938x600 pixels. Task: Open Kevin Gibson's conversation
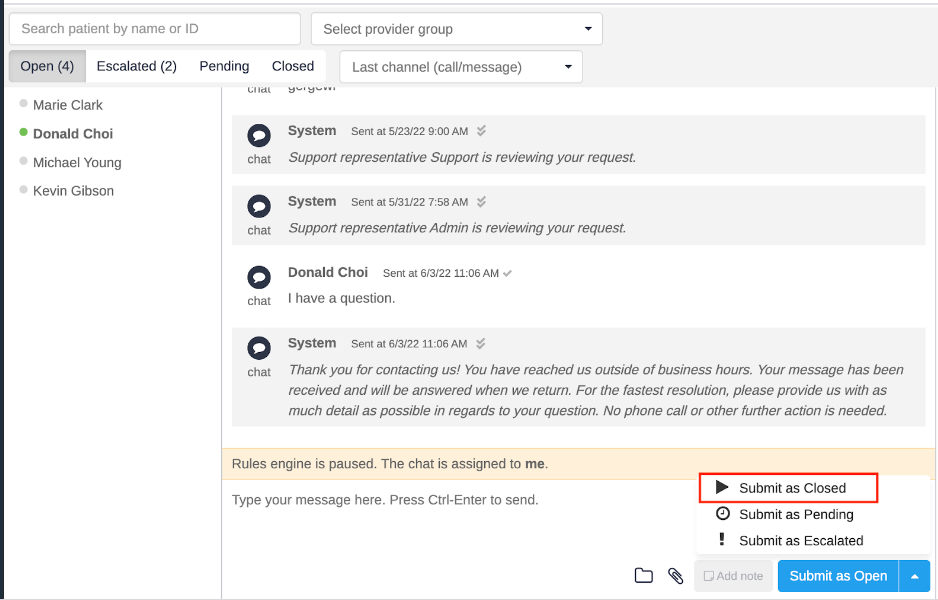[73, 191]
